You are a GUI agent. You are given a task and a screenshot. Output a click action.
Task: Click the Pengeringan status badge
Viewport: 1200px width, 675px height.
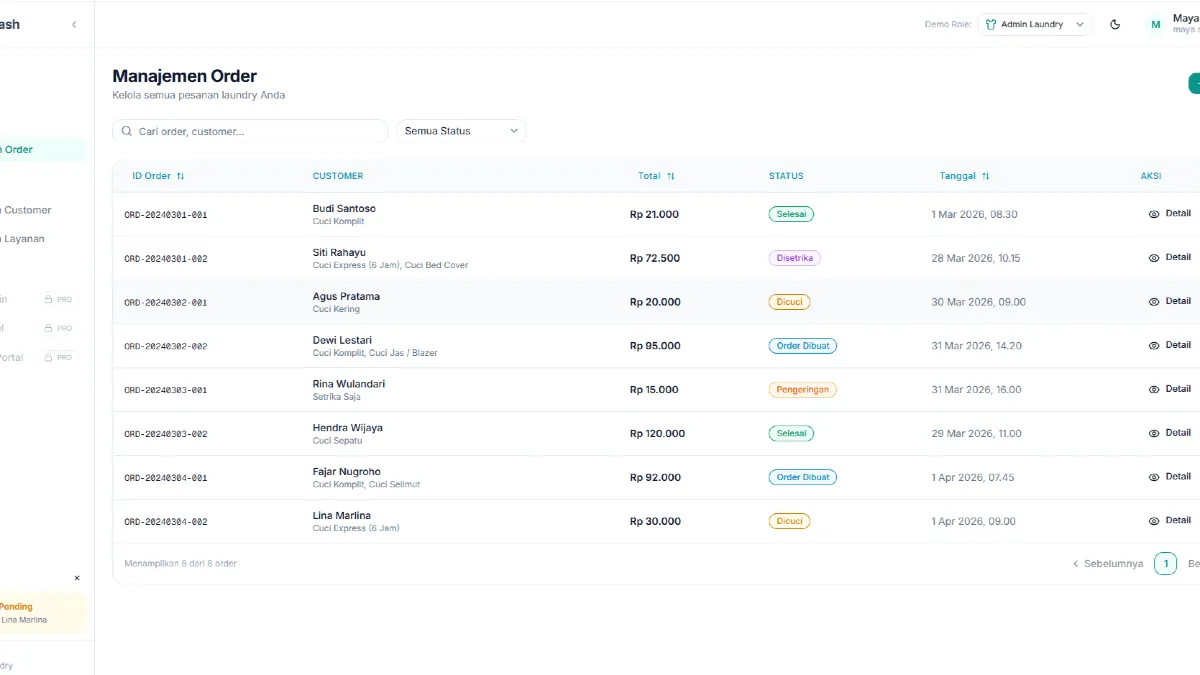802,390
